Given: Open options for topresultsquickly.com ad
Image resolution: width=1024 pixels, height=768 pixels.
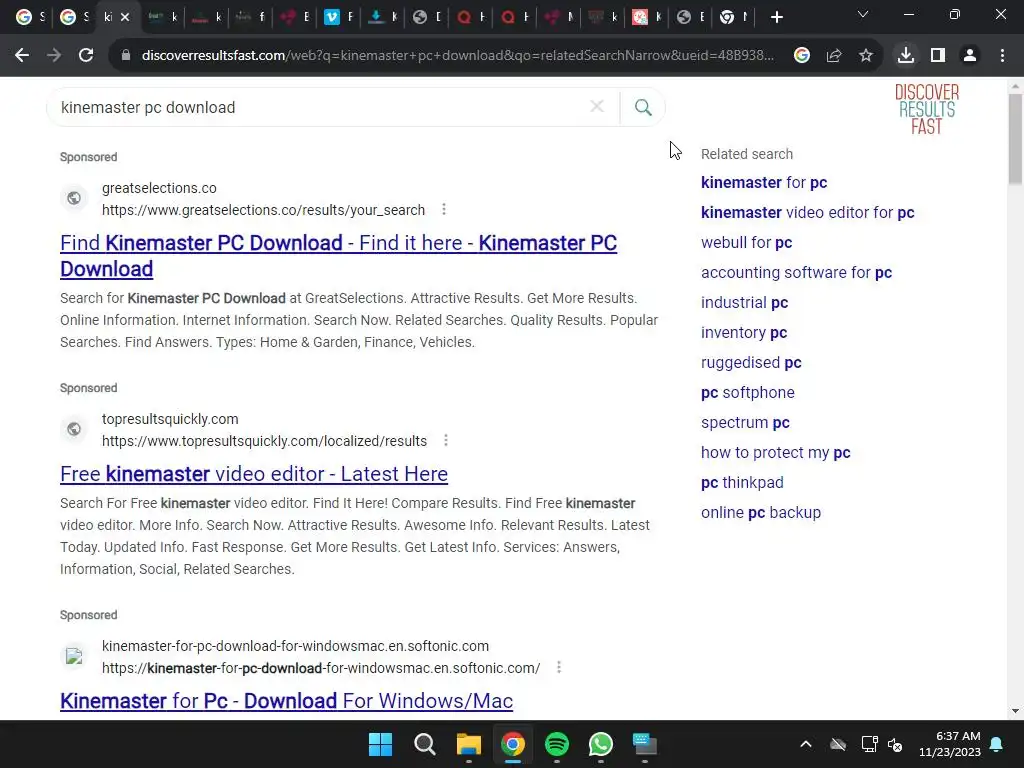Looking at the screenshot, I should point(446,441).
